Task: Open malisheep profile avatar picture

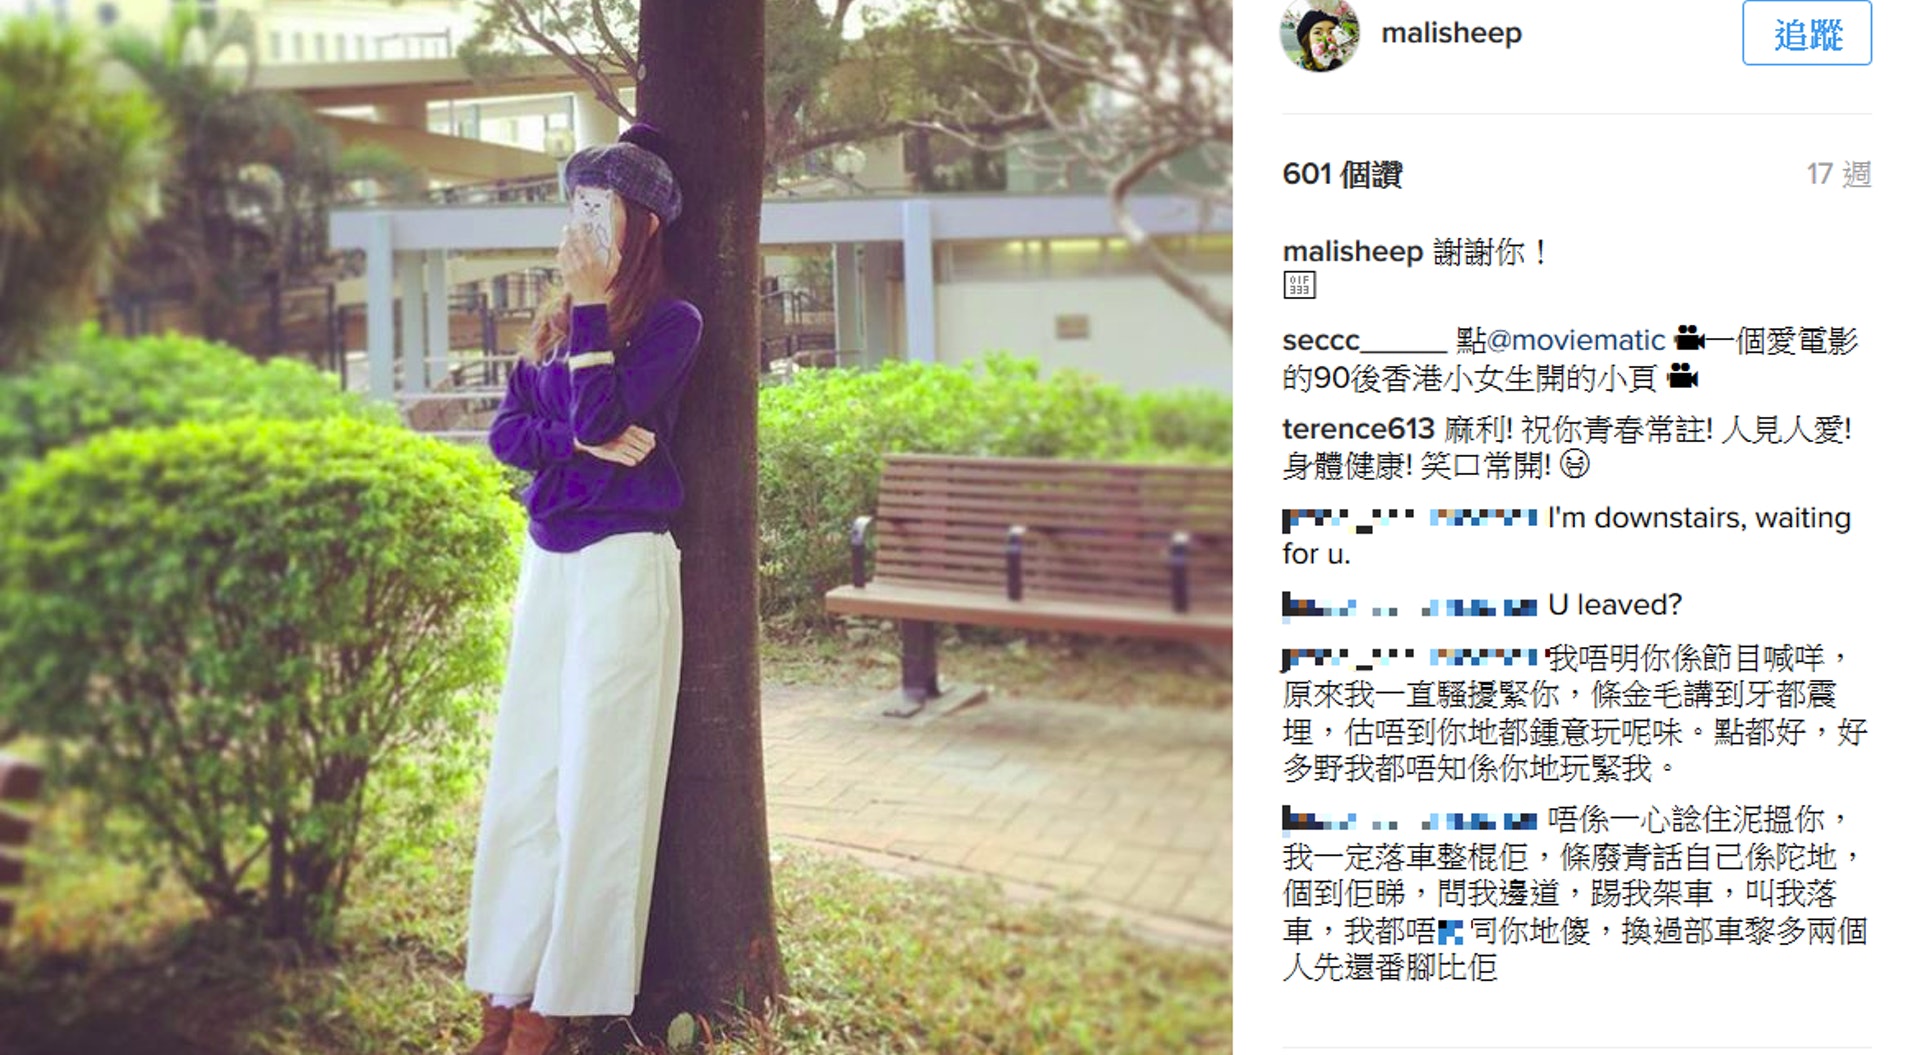Action: 1320,34
